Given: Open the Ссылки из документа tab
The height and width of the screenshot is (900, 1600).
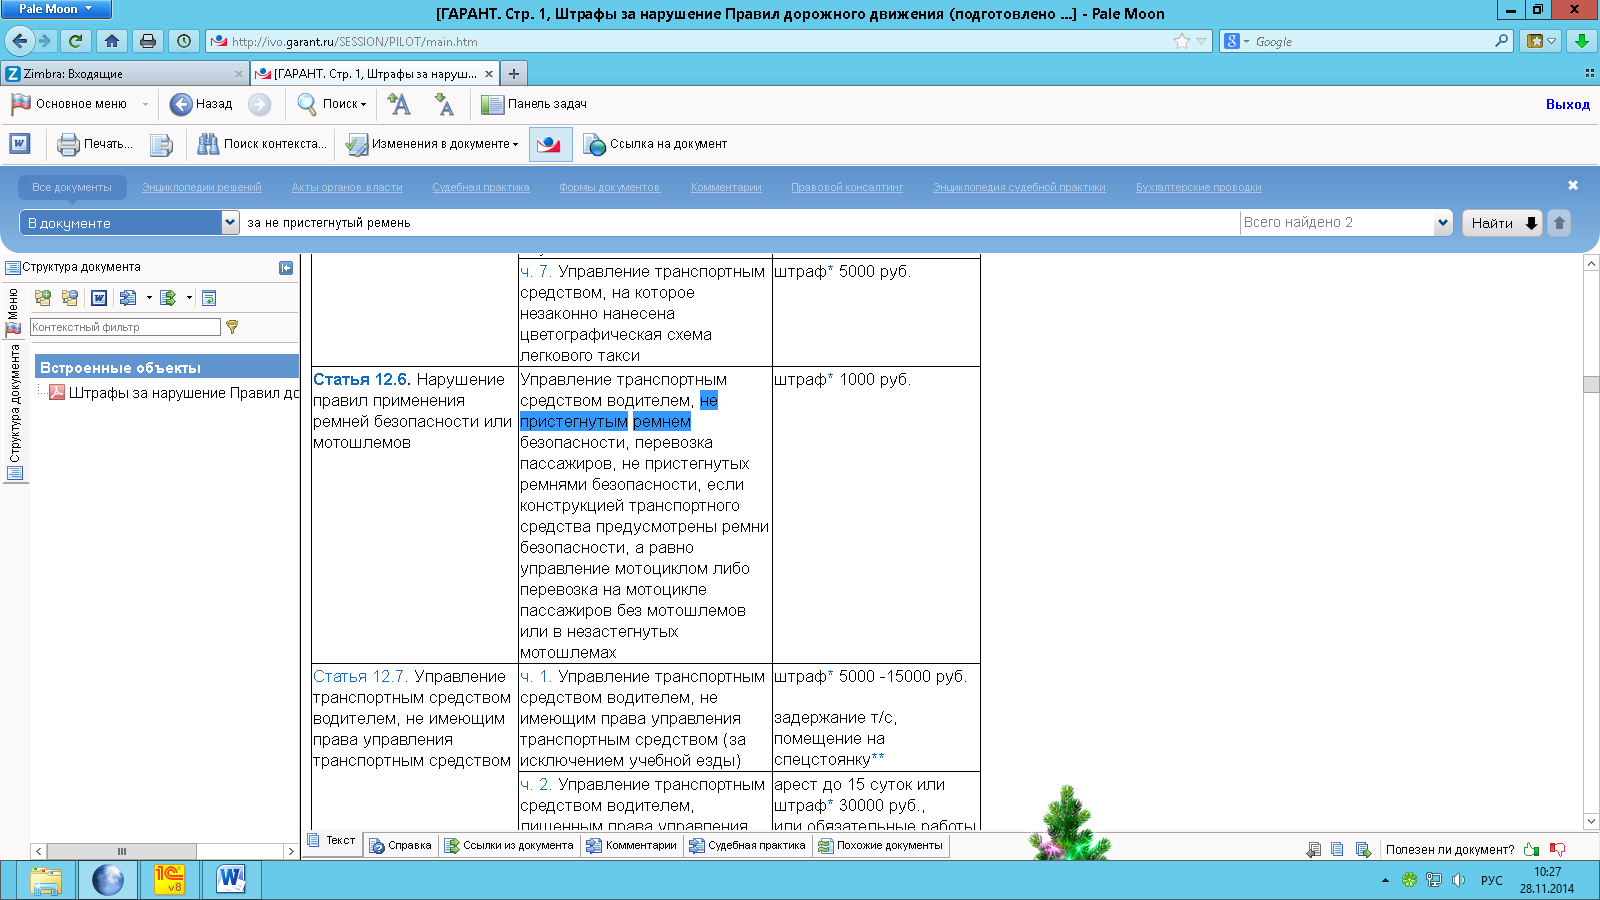Looking at the screenshot, I should [509, 846].
